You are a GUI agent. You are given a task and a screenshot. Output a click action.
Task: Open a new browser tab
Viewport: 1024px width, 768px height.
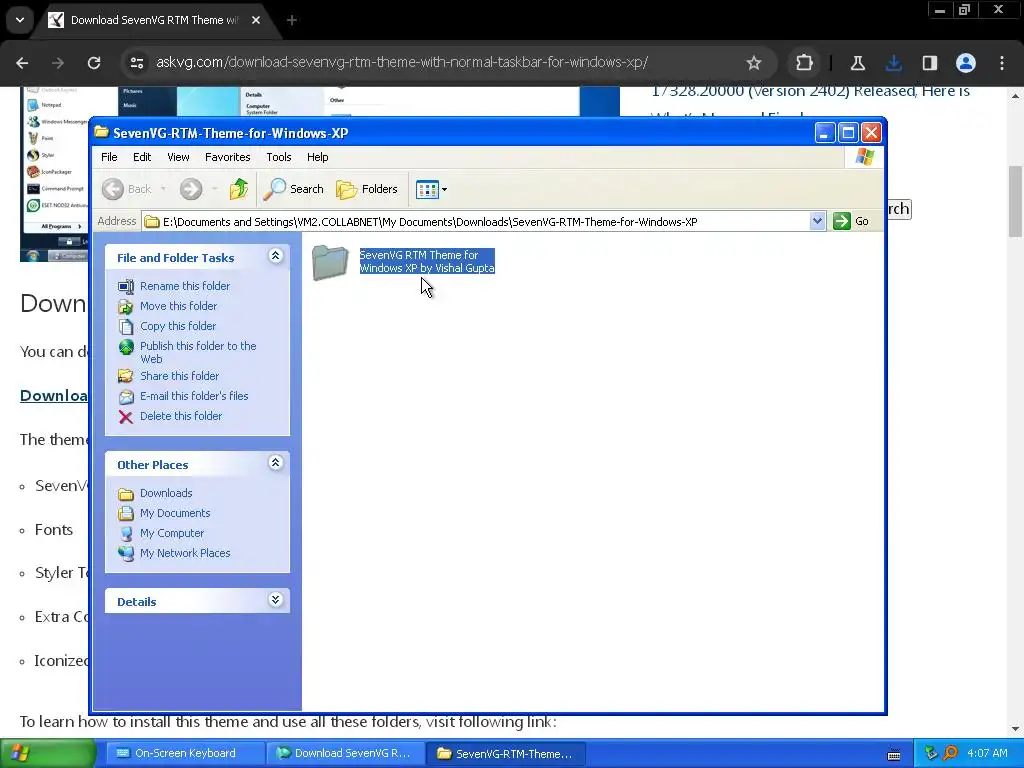point(291,20)
